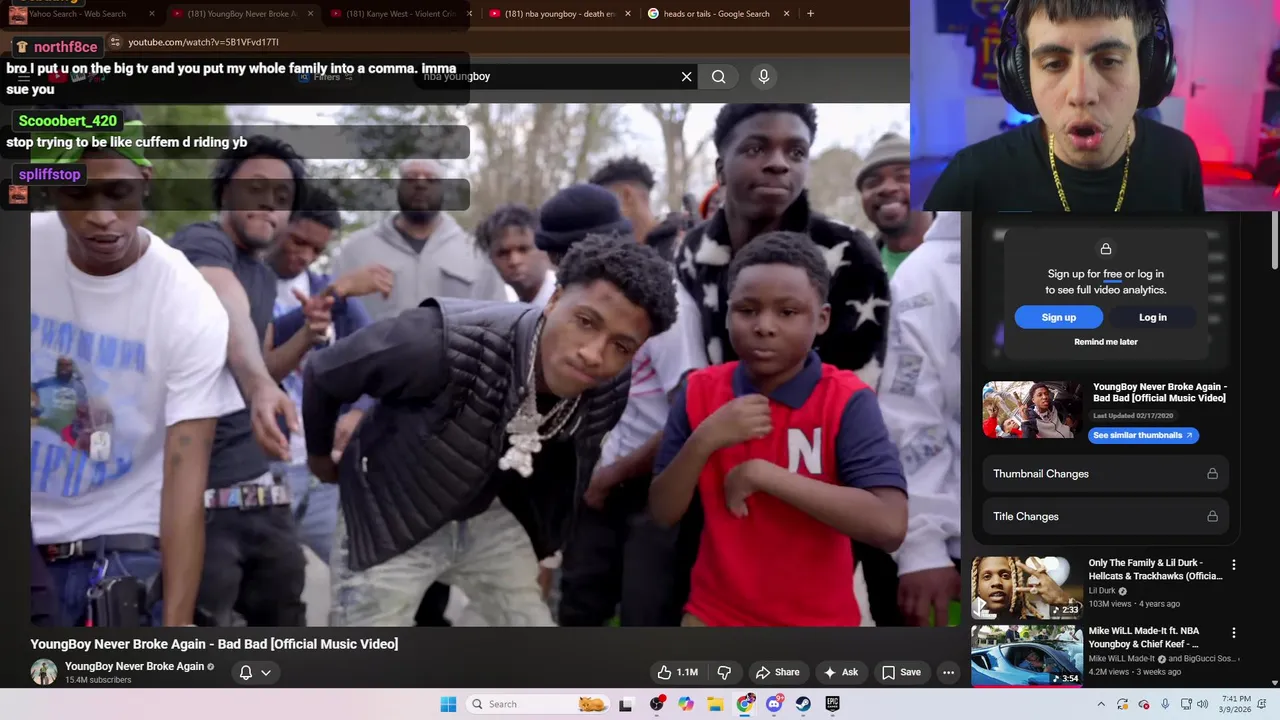The image size is (1280, 720).
Task: Switch to nba youngboy death tab
Action: pyautogui.click(x=560, y=14)
